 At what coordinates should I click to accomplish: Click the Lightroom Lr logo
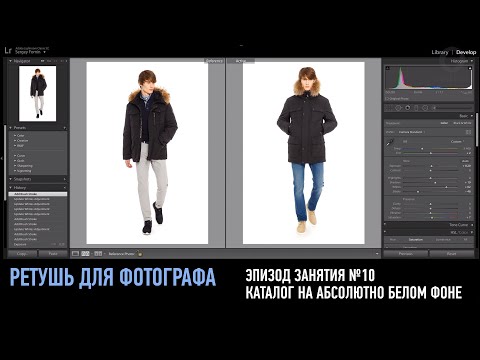[8, 50]
